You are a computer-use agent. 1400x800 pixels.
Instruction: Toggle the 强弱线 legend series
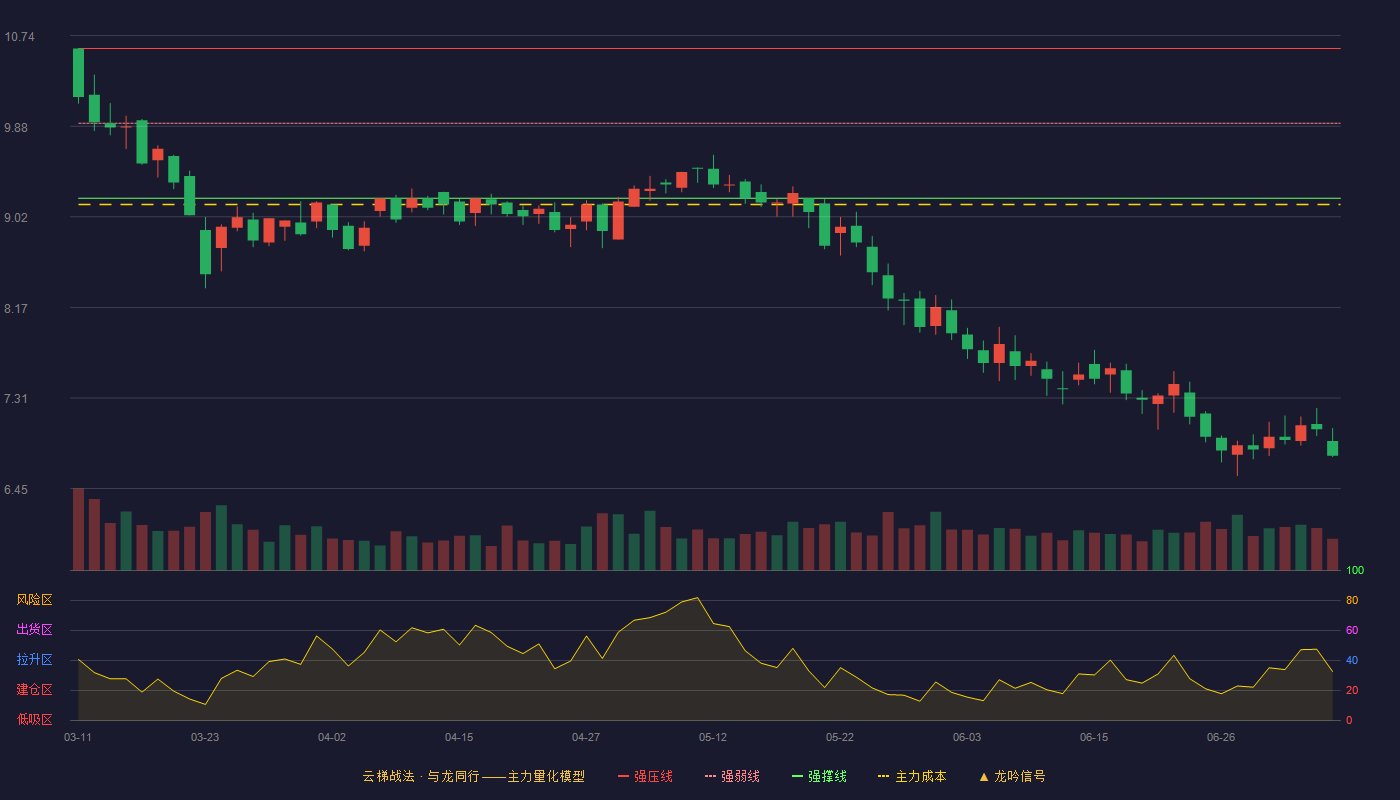(x=732, y=776)
